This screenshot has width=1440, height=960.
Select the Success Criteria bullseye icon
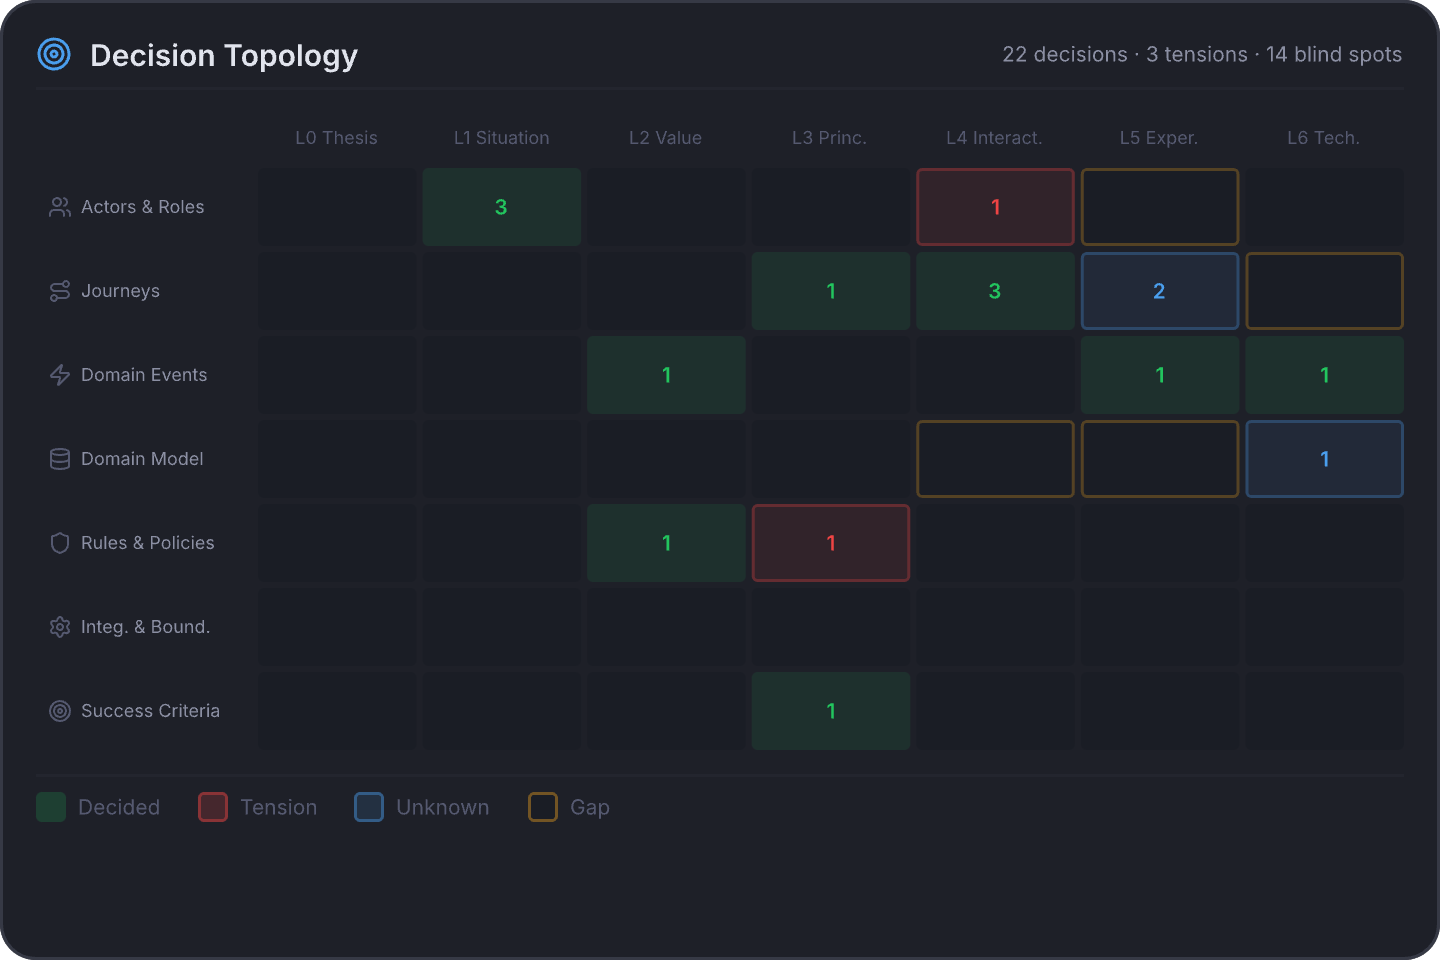pos(59,711)
